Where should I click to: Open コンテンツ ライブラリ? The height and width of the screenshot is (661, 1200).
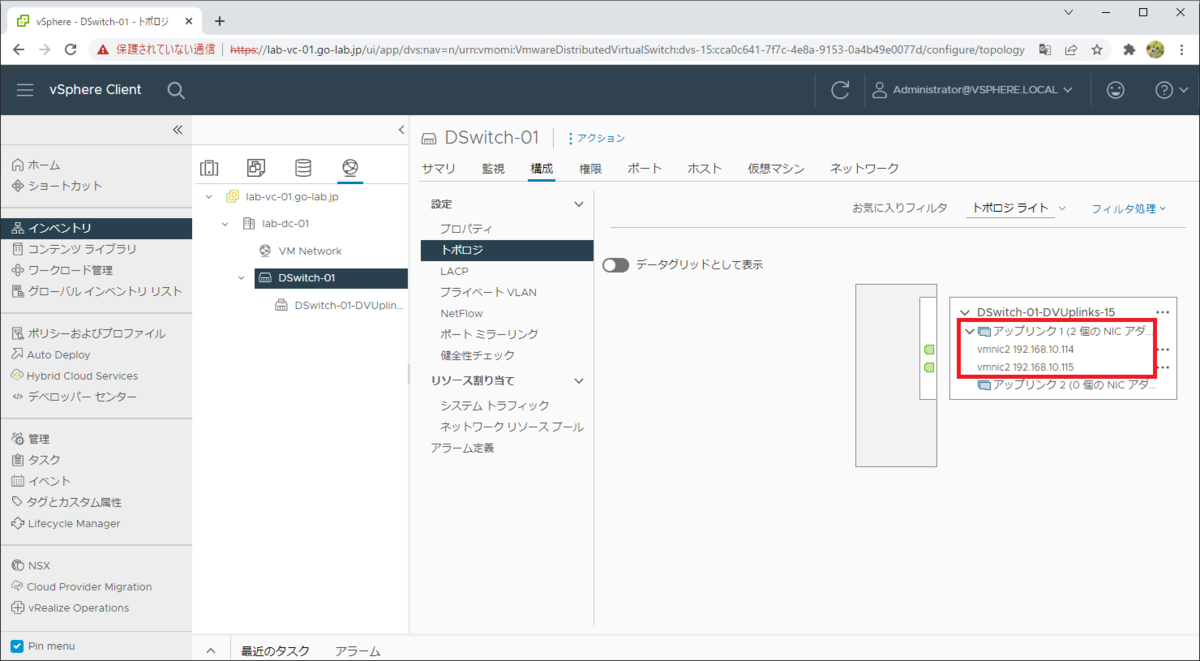tap(74, 249)
